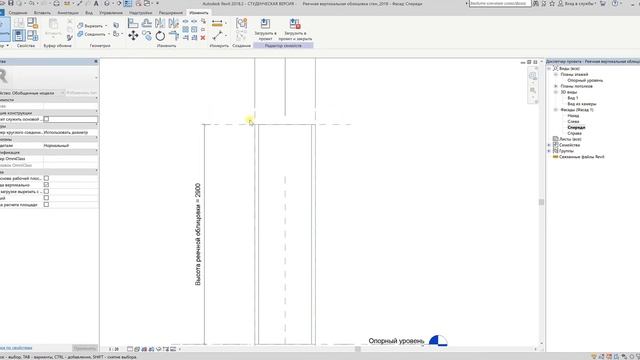This screenshot has height=360, width=640.
Task: Click the Paste clipboard icon
Action: coord(53,24)
